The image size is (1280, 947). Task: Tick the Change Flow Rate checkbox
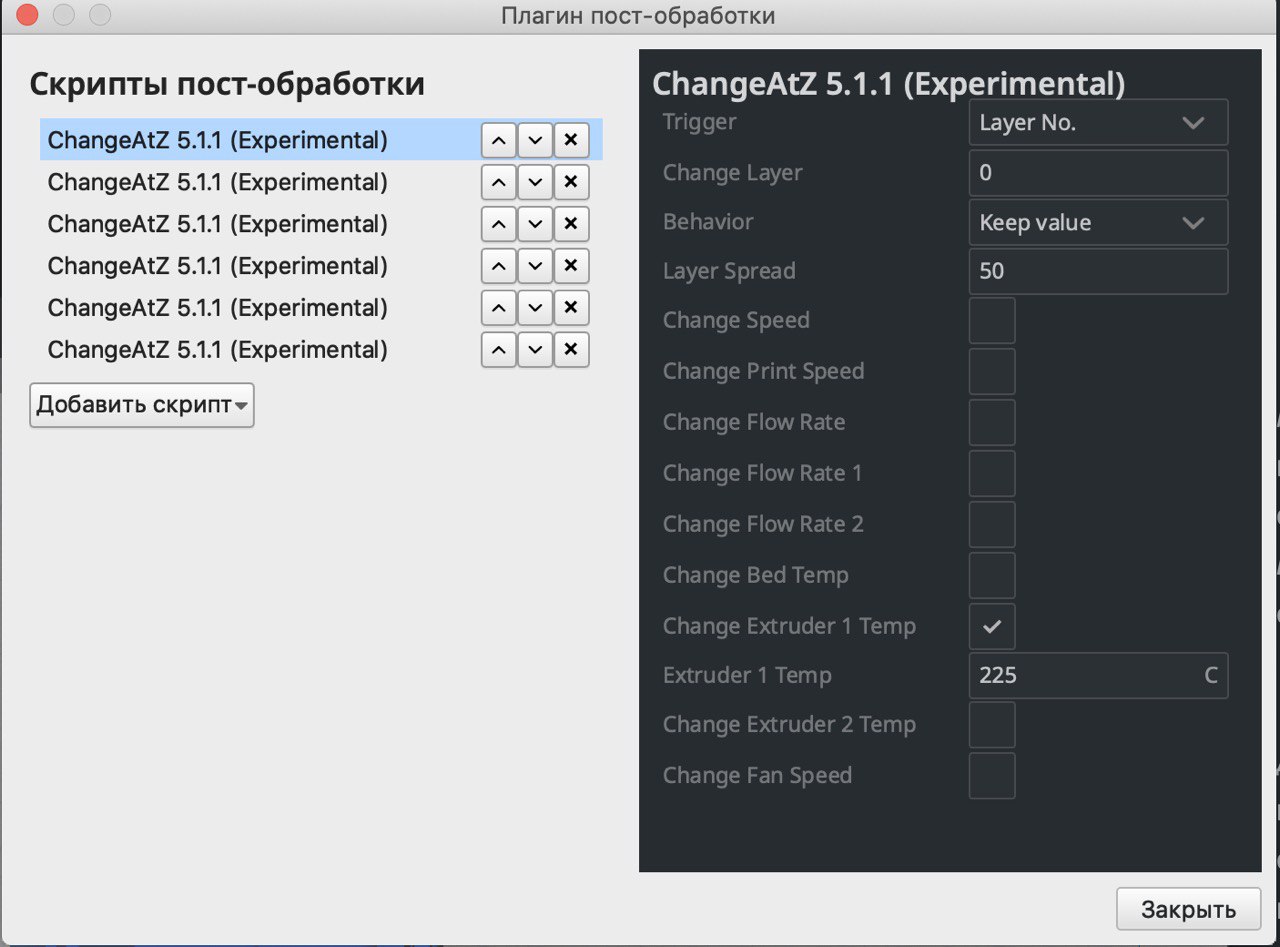pyautogui.click(x=992, y=423)
